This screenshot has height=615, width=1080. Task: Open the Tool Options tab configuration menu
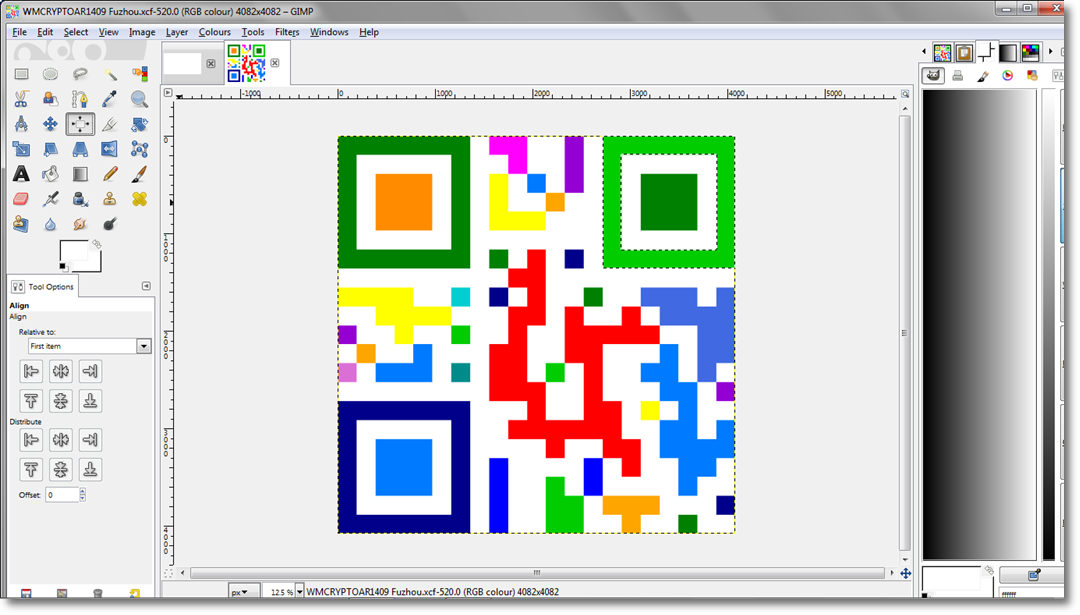(146, 286)
